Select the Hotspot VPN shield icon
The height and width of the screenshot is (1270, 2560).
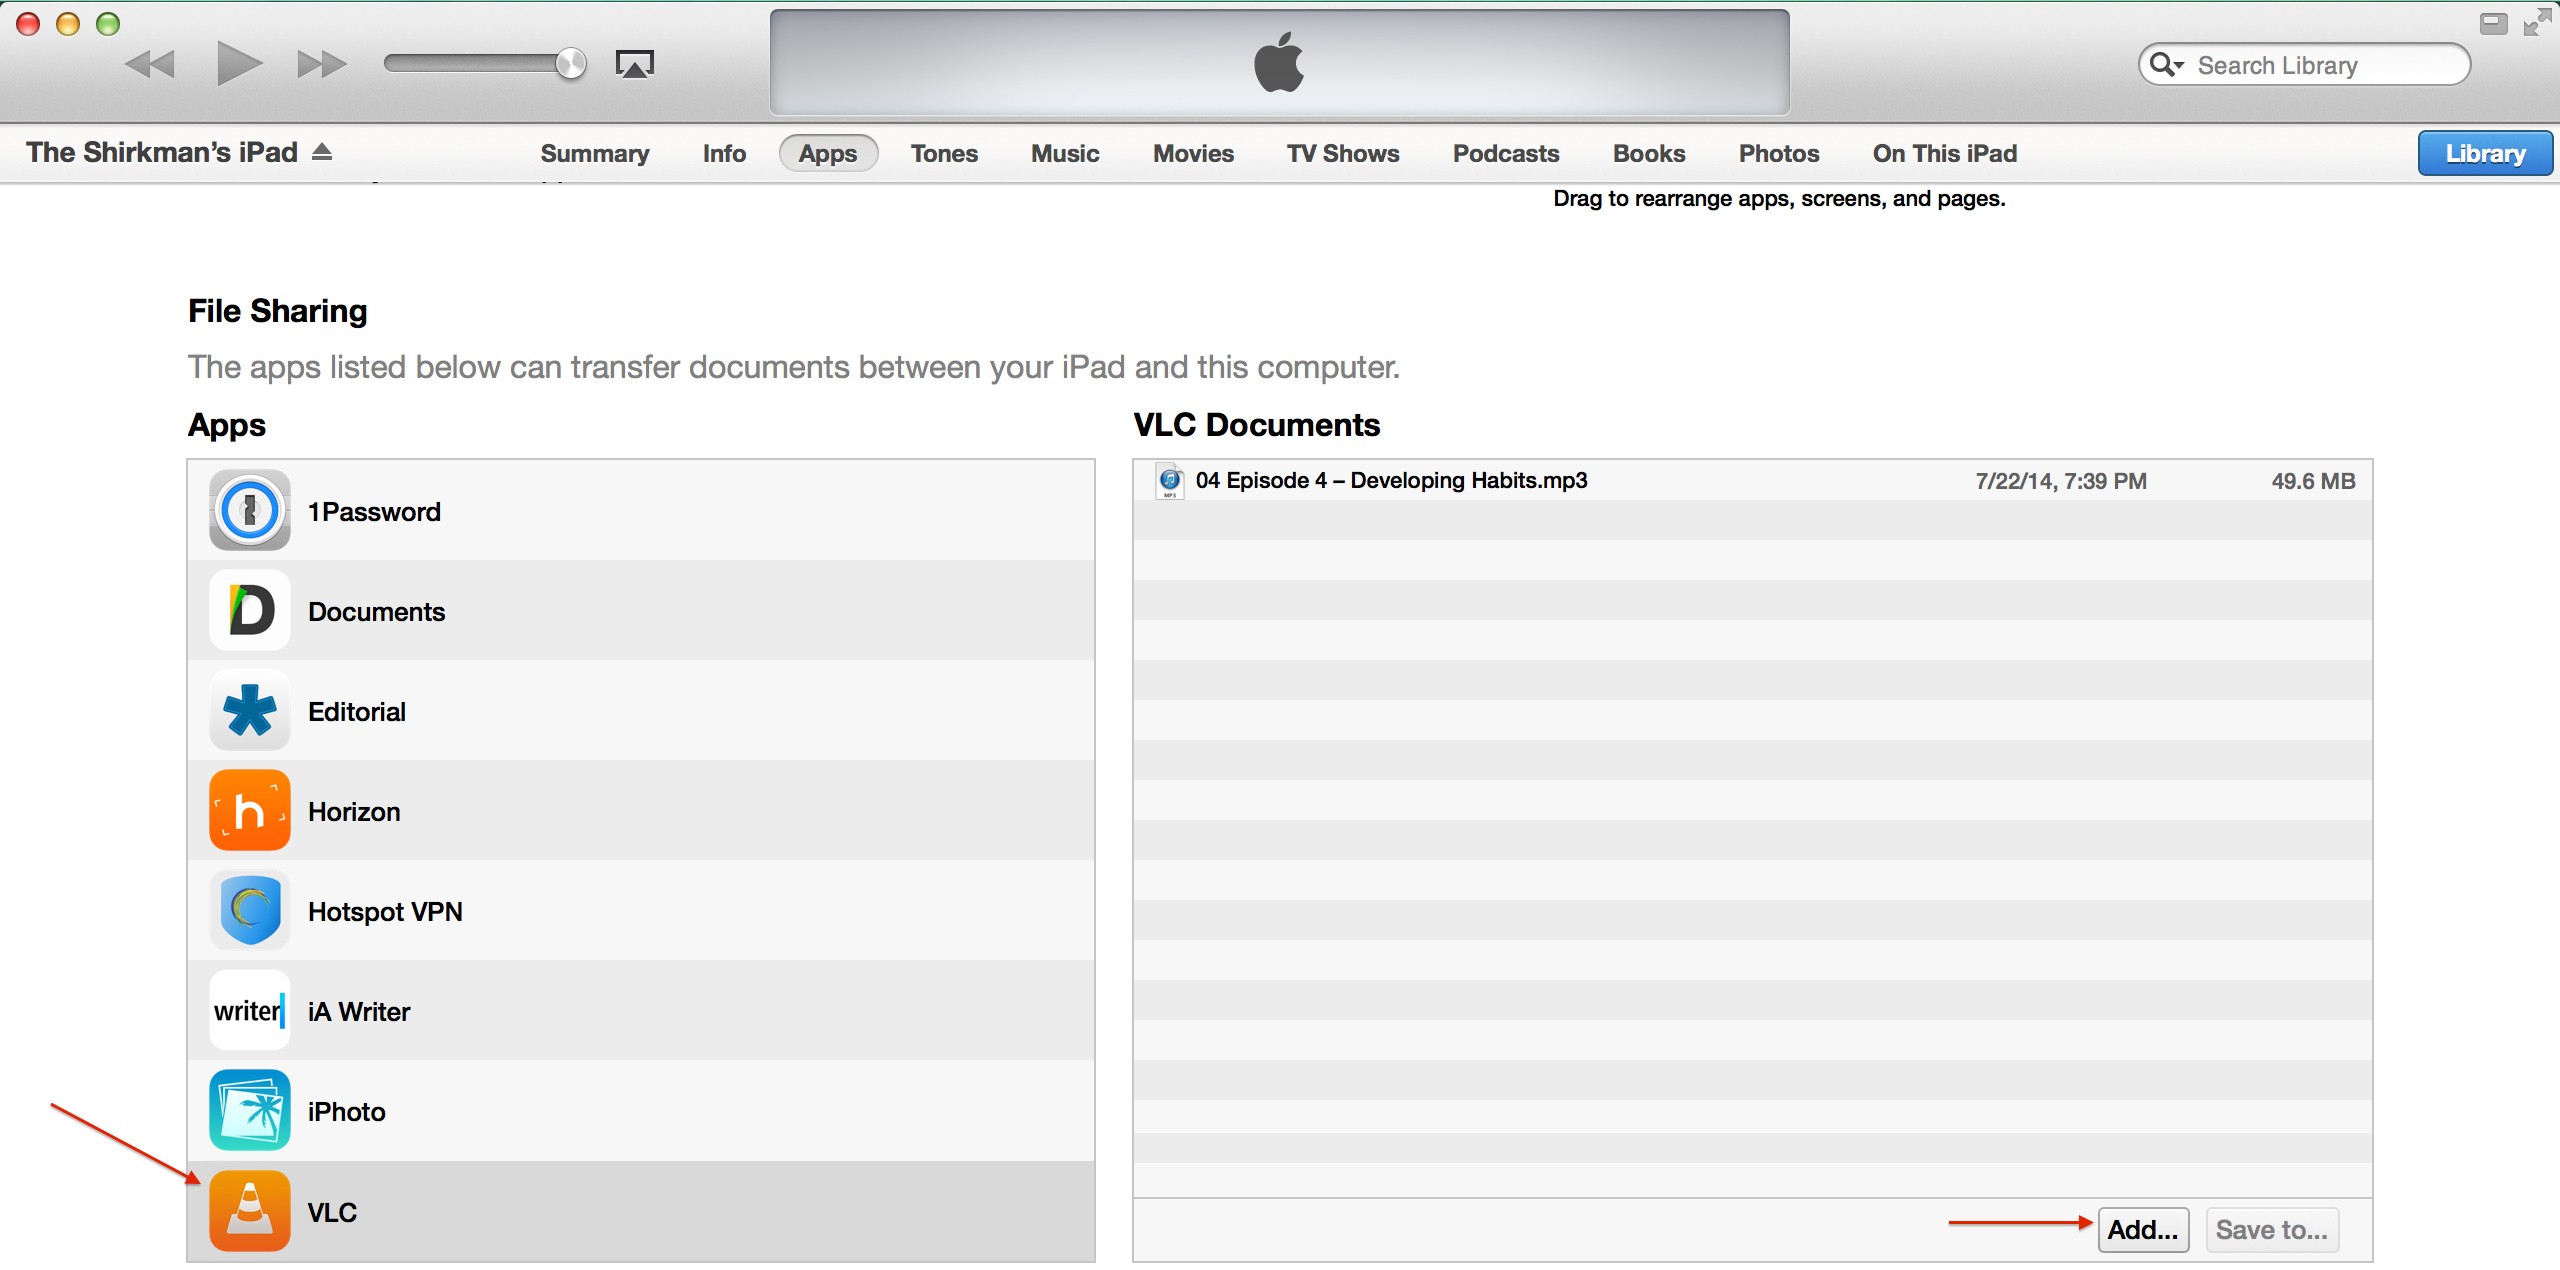[x=250, y=910]
